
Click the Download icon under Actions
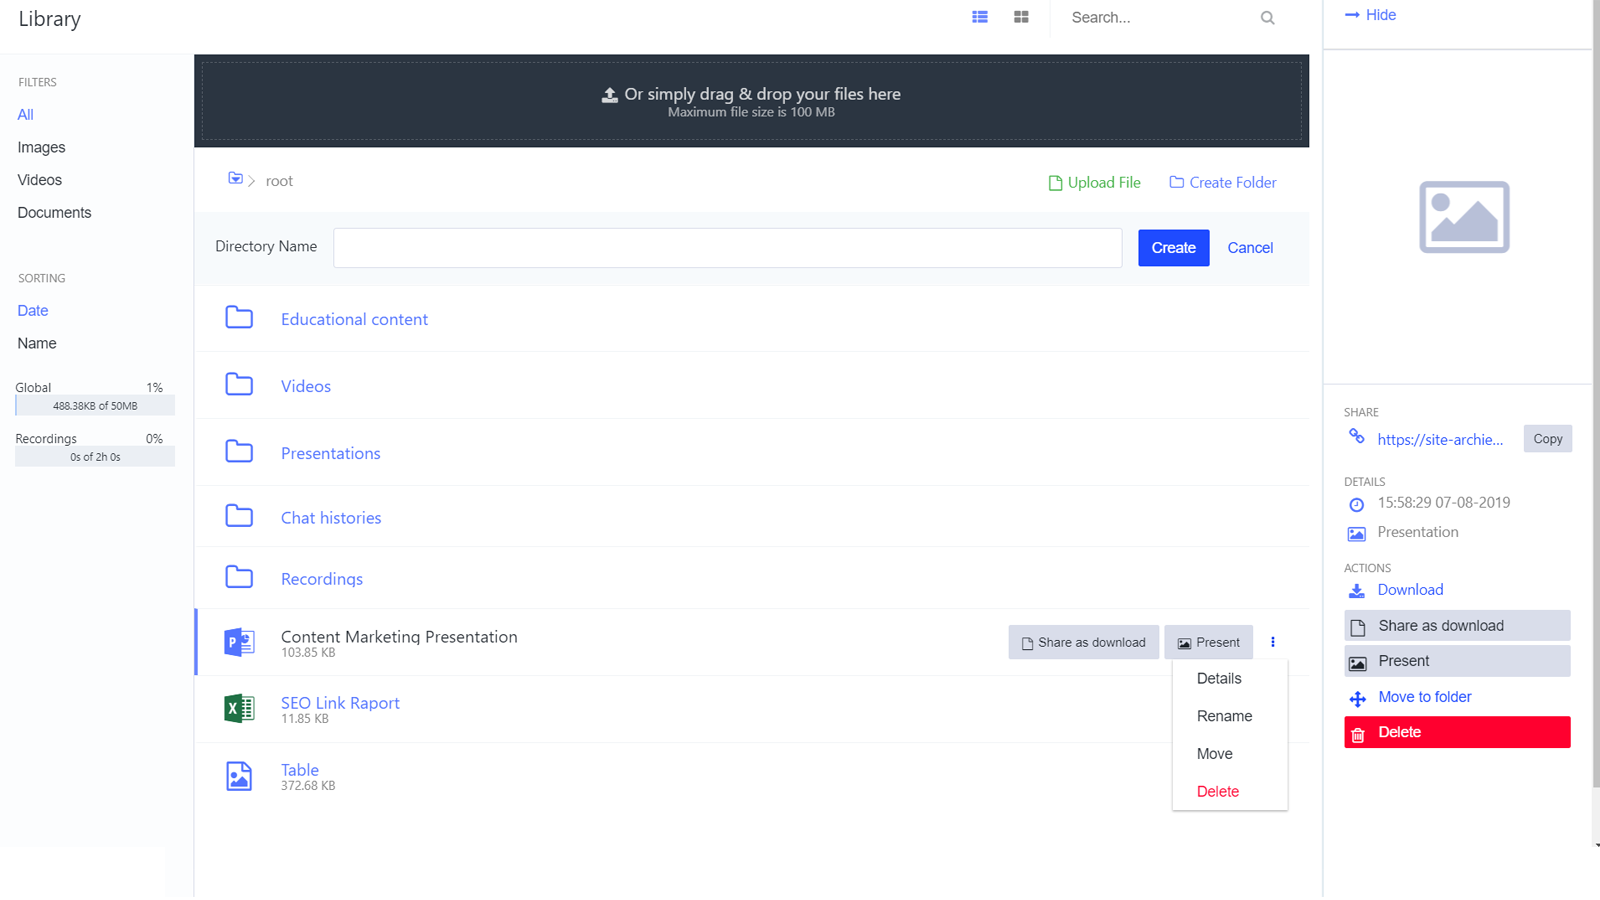(1357, 590)
